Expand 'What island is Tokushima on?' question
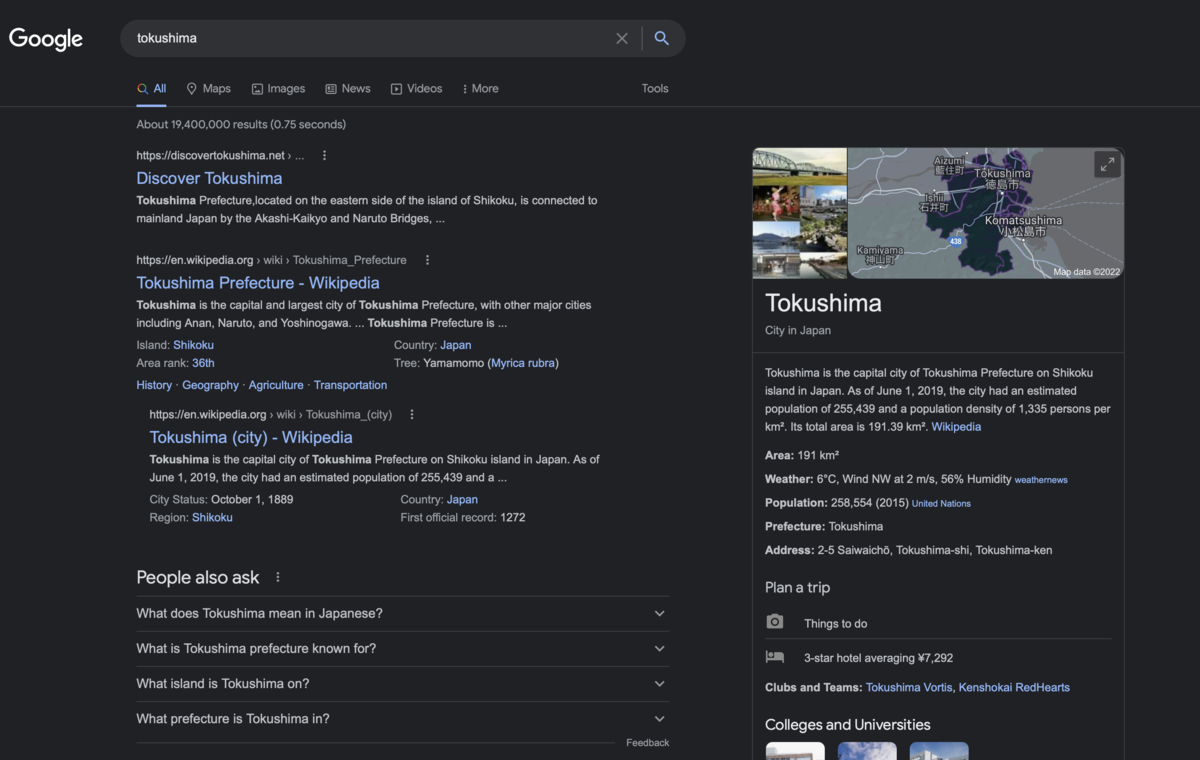 pyautogui.click(x=403, y=684)
